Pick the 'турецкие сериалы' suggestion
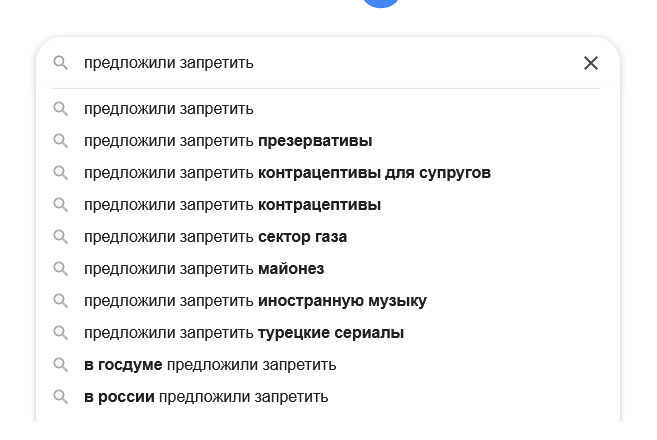 point(244,333)
